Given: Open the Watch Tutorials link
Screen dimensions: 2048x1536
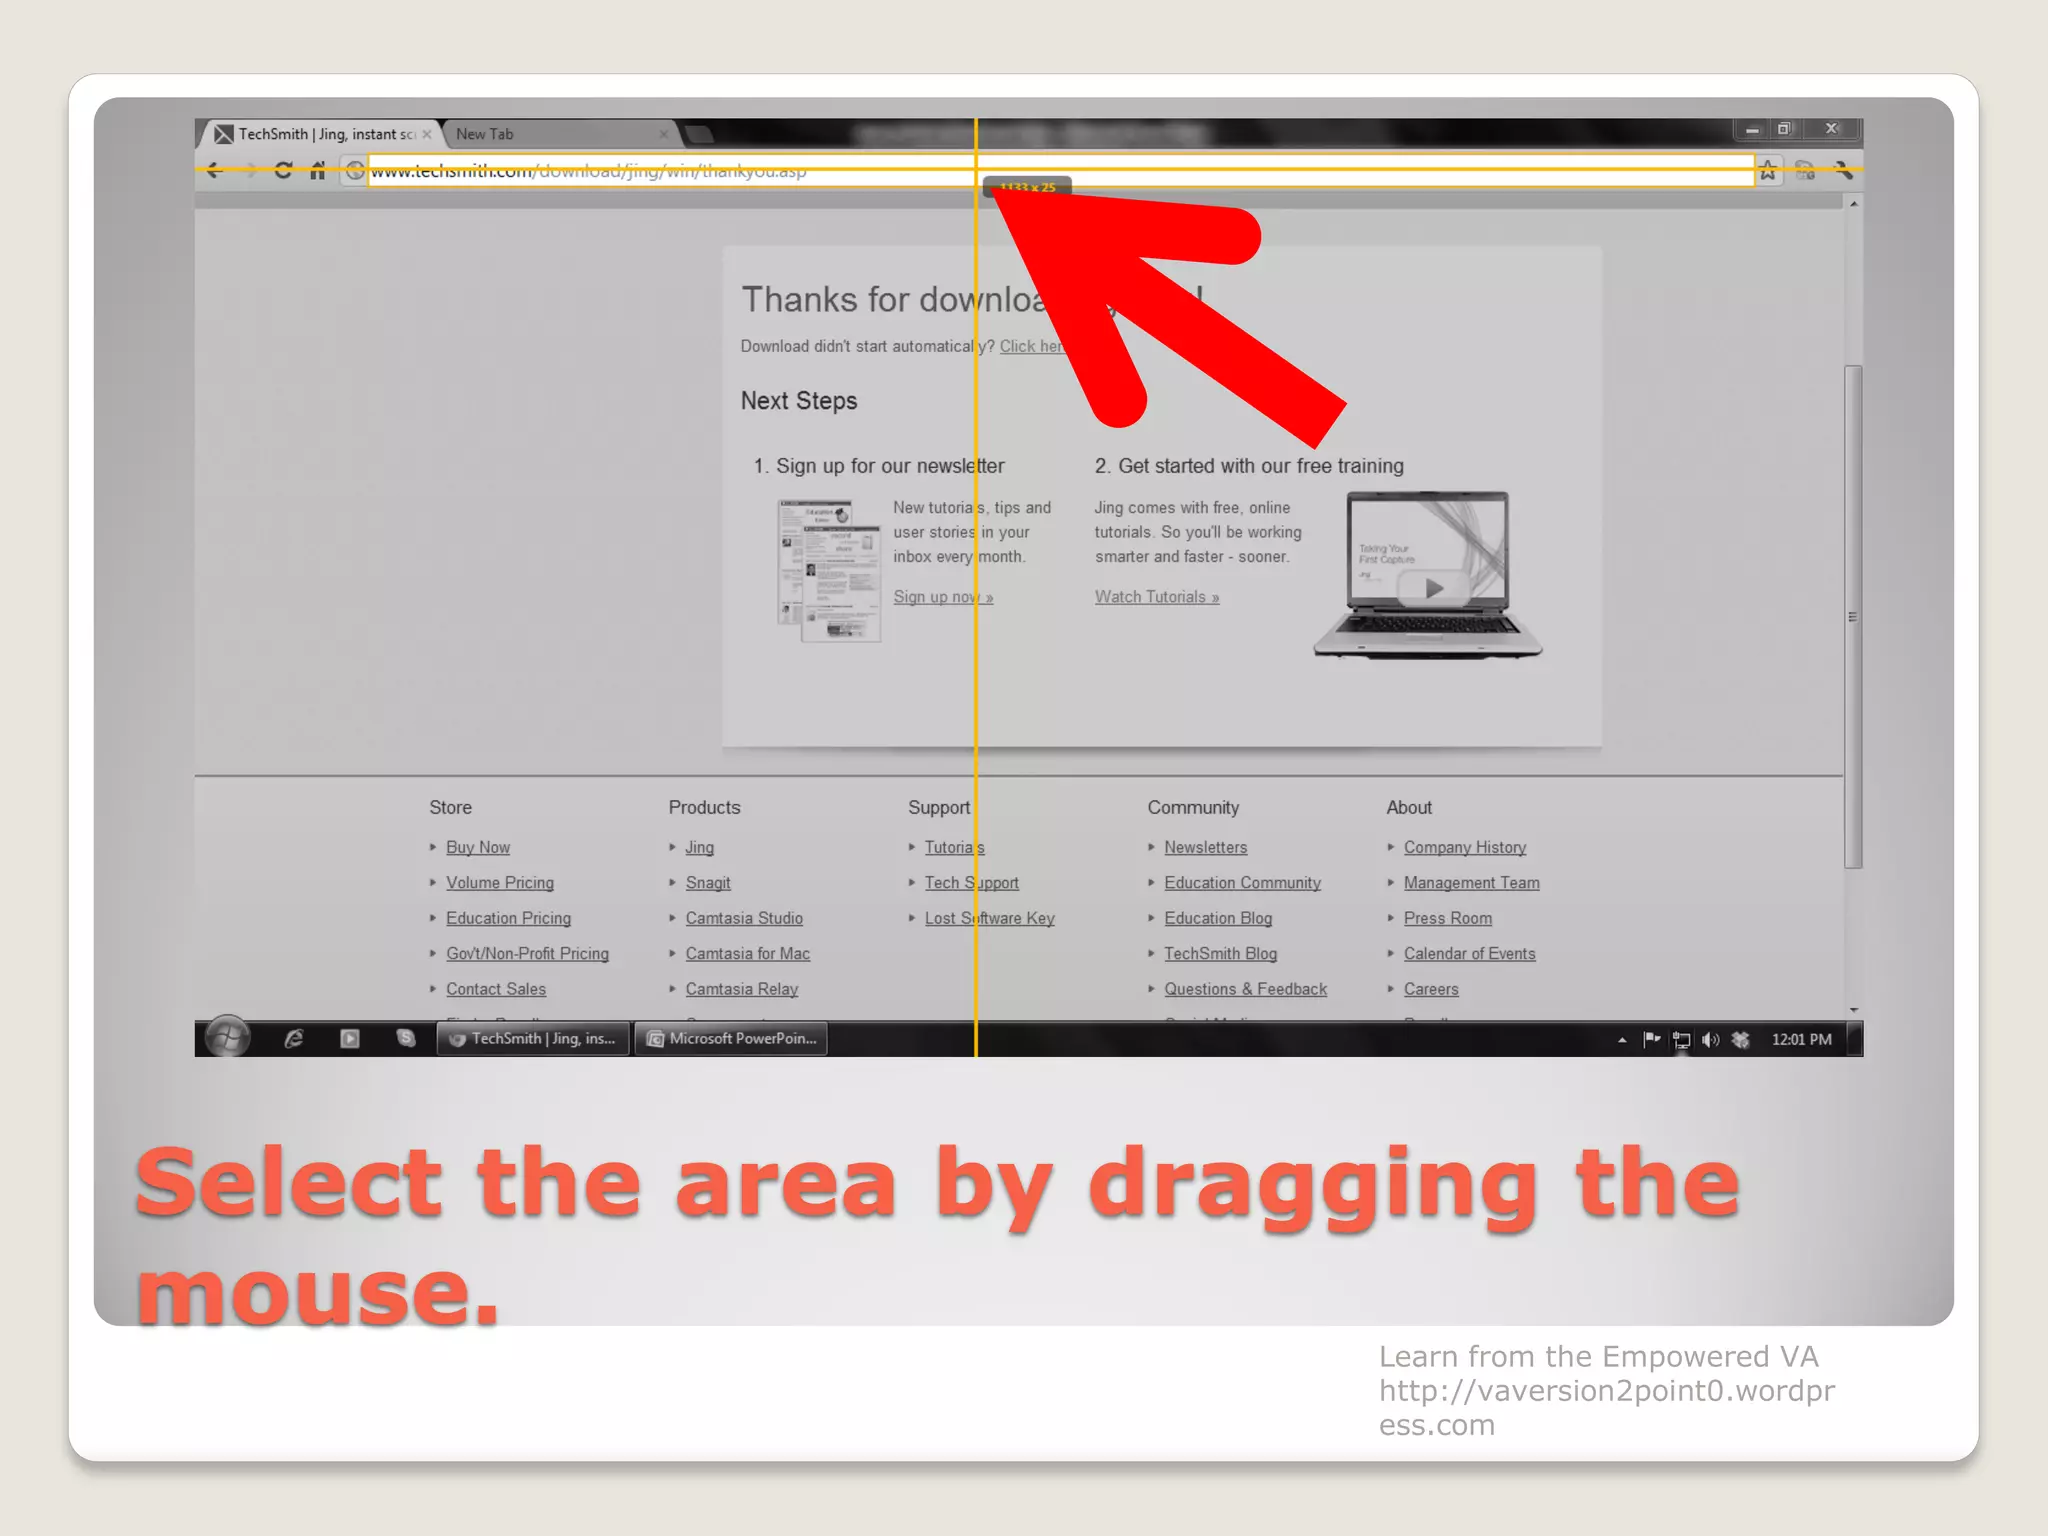Looking at the screenshot, I should coord(1157,597).
